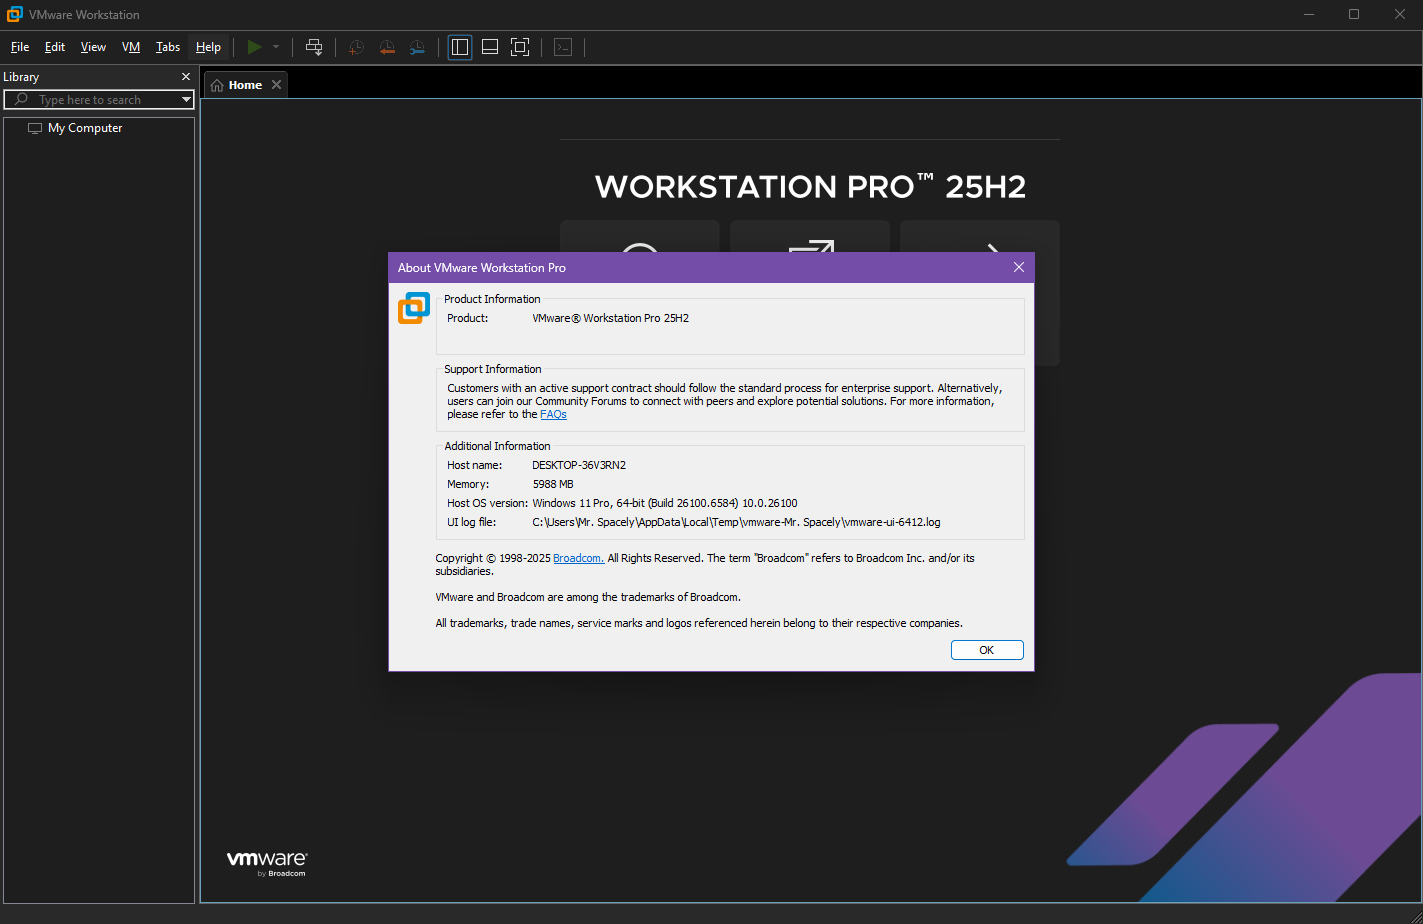Click the FAQs link in Support Information
The height and width of the screenshot is (924, 1423).
coord(553,414)
